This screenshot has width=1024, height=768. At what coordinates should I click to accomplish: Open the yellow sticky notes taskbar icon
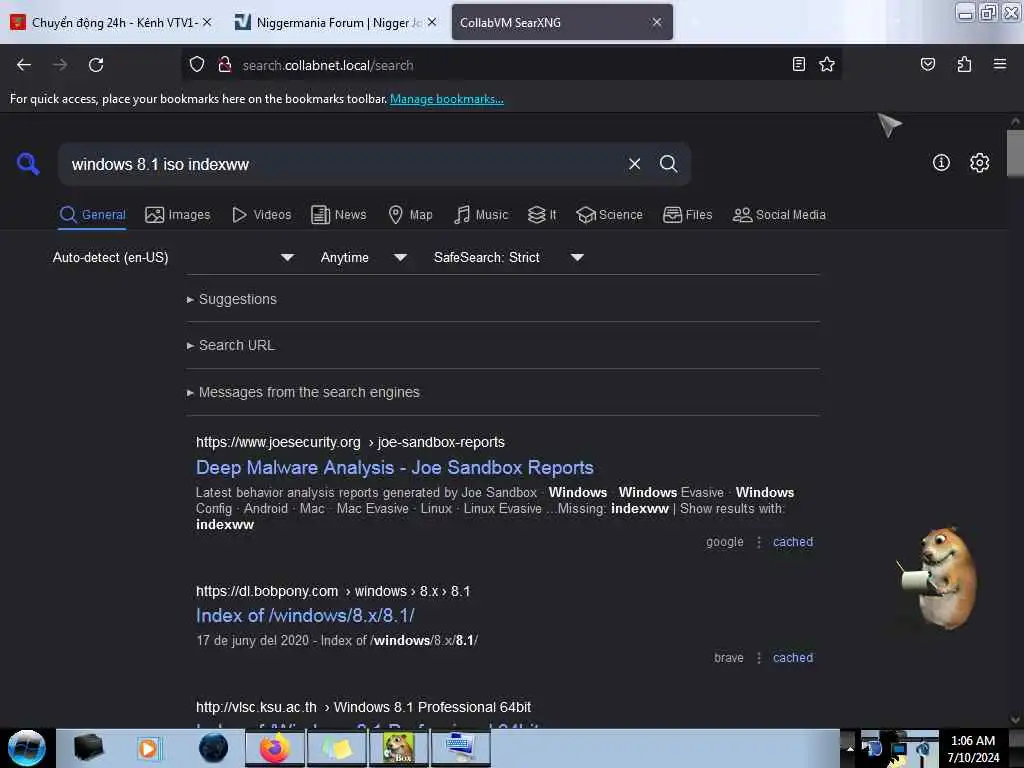338,748
